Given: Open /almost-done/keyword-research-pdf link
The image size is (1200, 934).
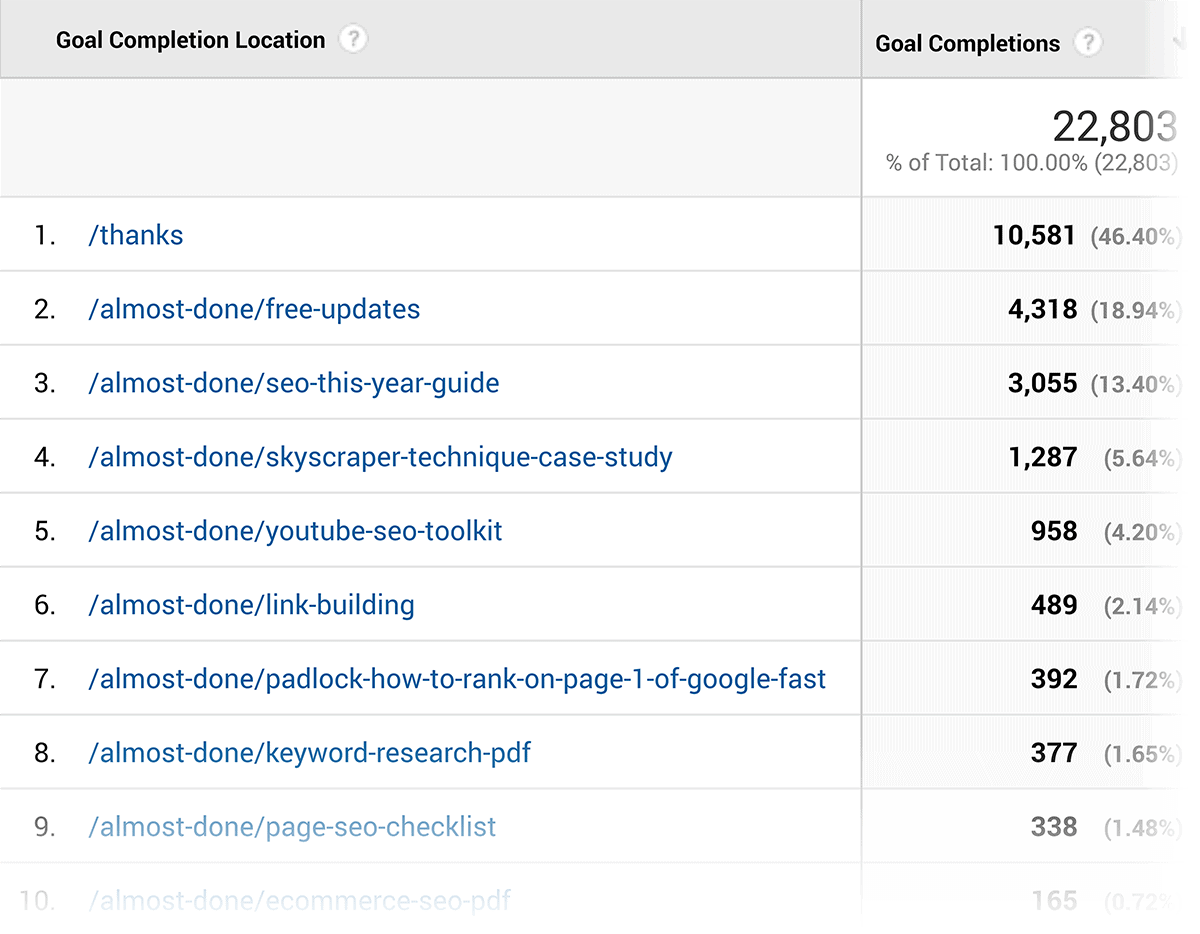Looking at the screenshot, I should (310, 753).
